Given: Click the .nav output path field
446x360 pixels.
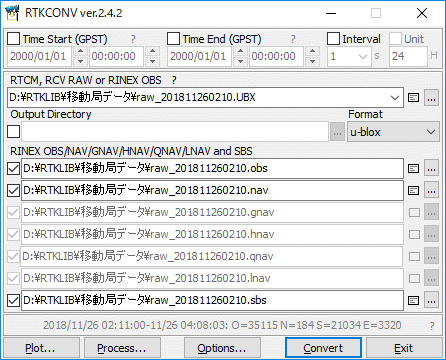Looking at the screenshot, I should pyautogui.click(x=212, y=190).
